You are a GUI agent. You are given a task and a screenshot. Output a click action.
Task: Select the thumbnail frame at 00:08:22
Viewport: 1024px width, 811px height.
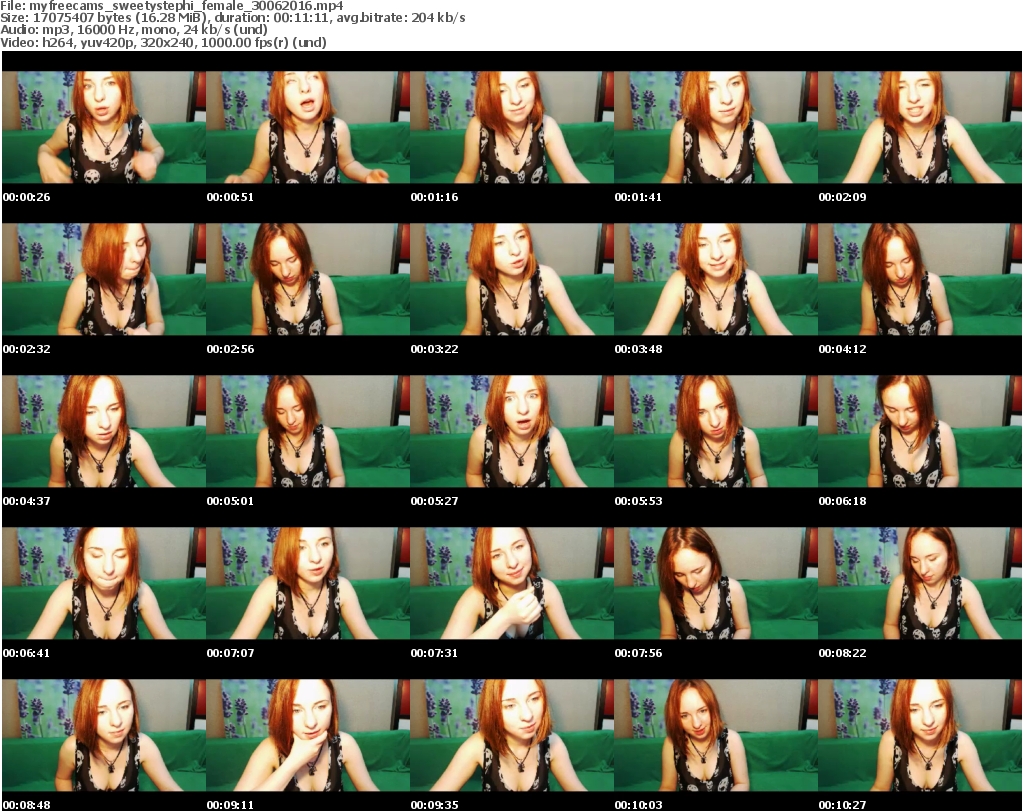pos(920,583)
